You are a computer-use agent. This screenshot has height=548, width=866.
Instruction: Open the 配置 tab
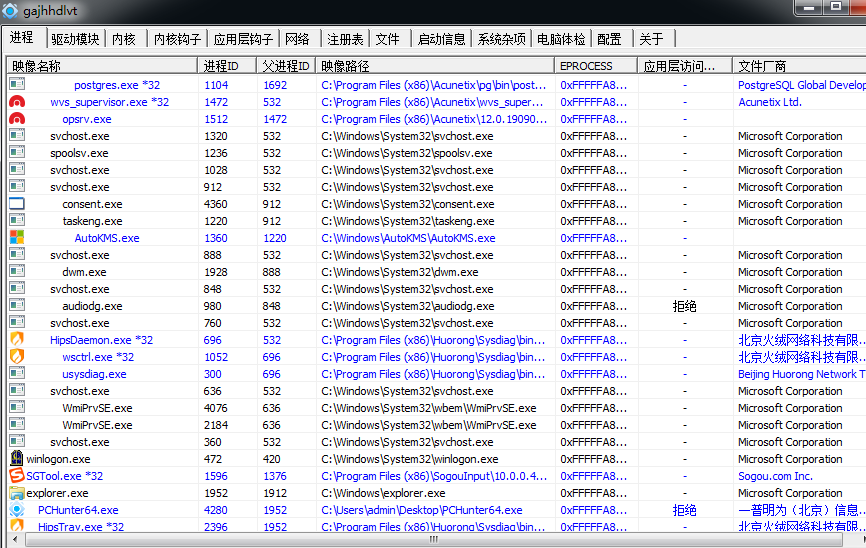[x=610, y=39]
